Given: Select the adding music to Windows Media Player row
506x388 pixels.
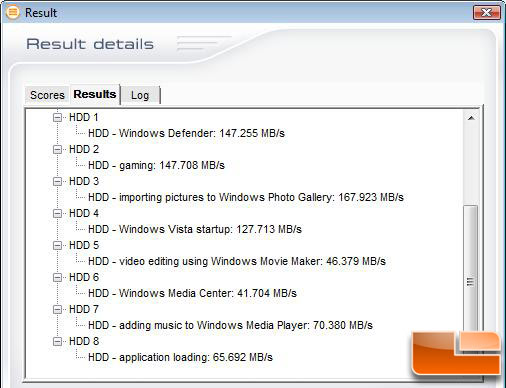Looking at the screenshot, I should 230,325.
